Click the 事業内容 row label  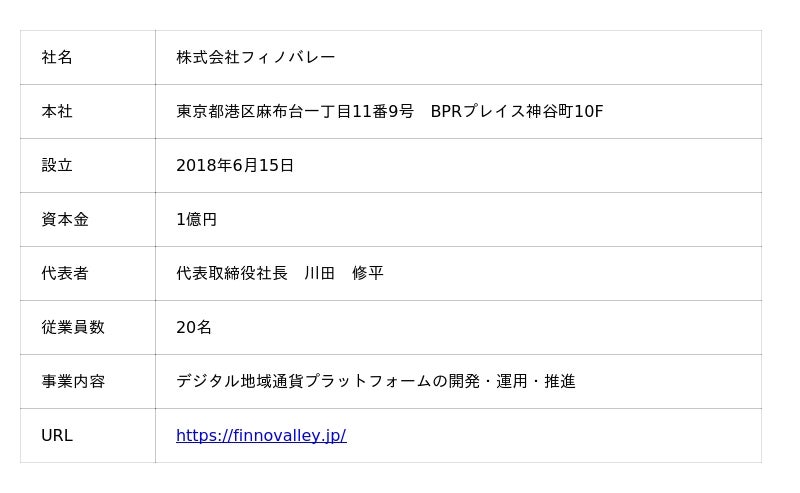73,381
